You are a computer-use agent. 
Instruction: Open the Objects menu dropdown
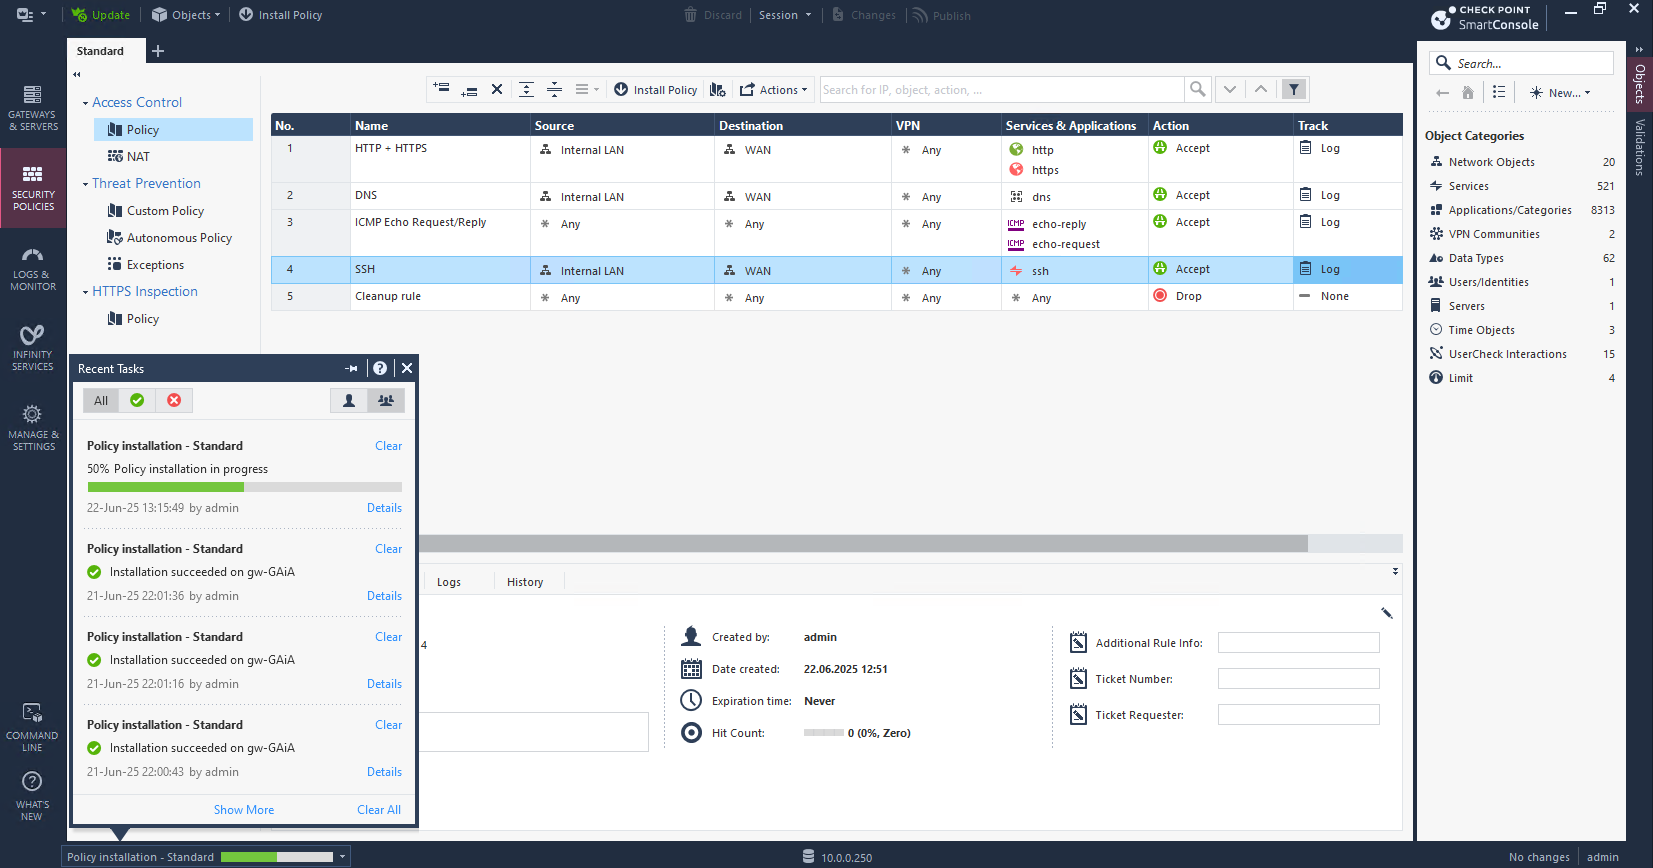[x=186, y=15]
